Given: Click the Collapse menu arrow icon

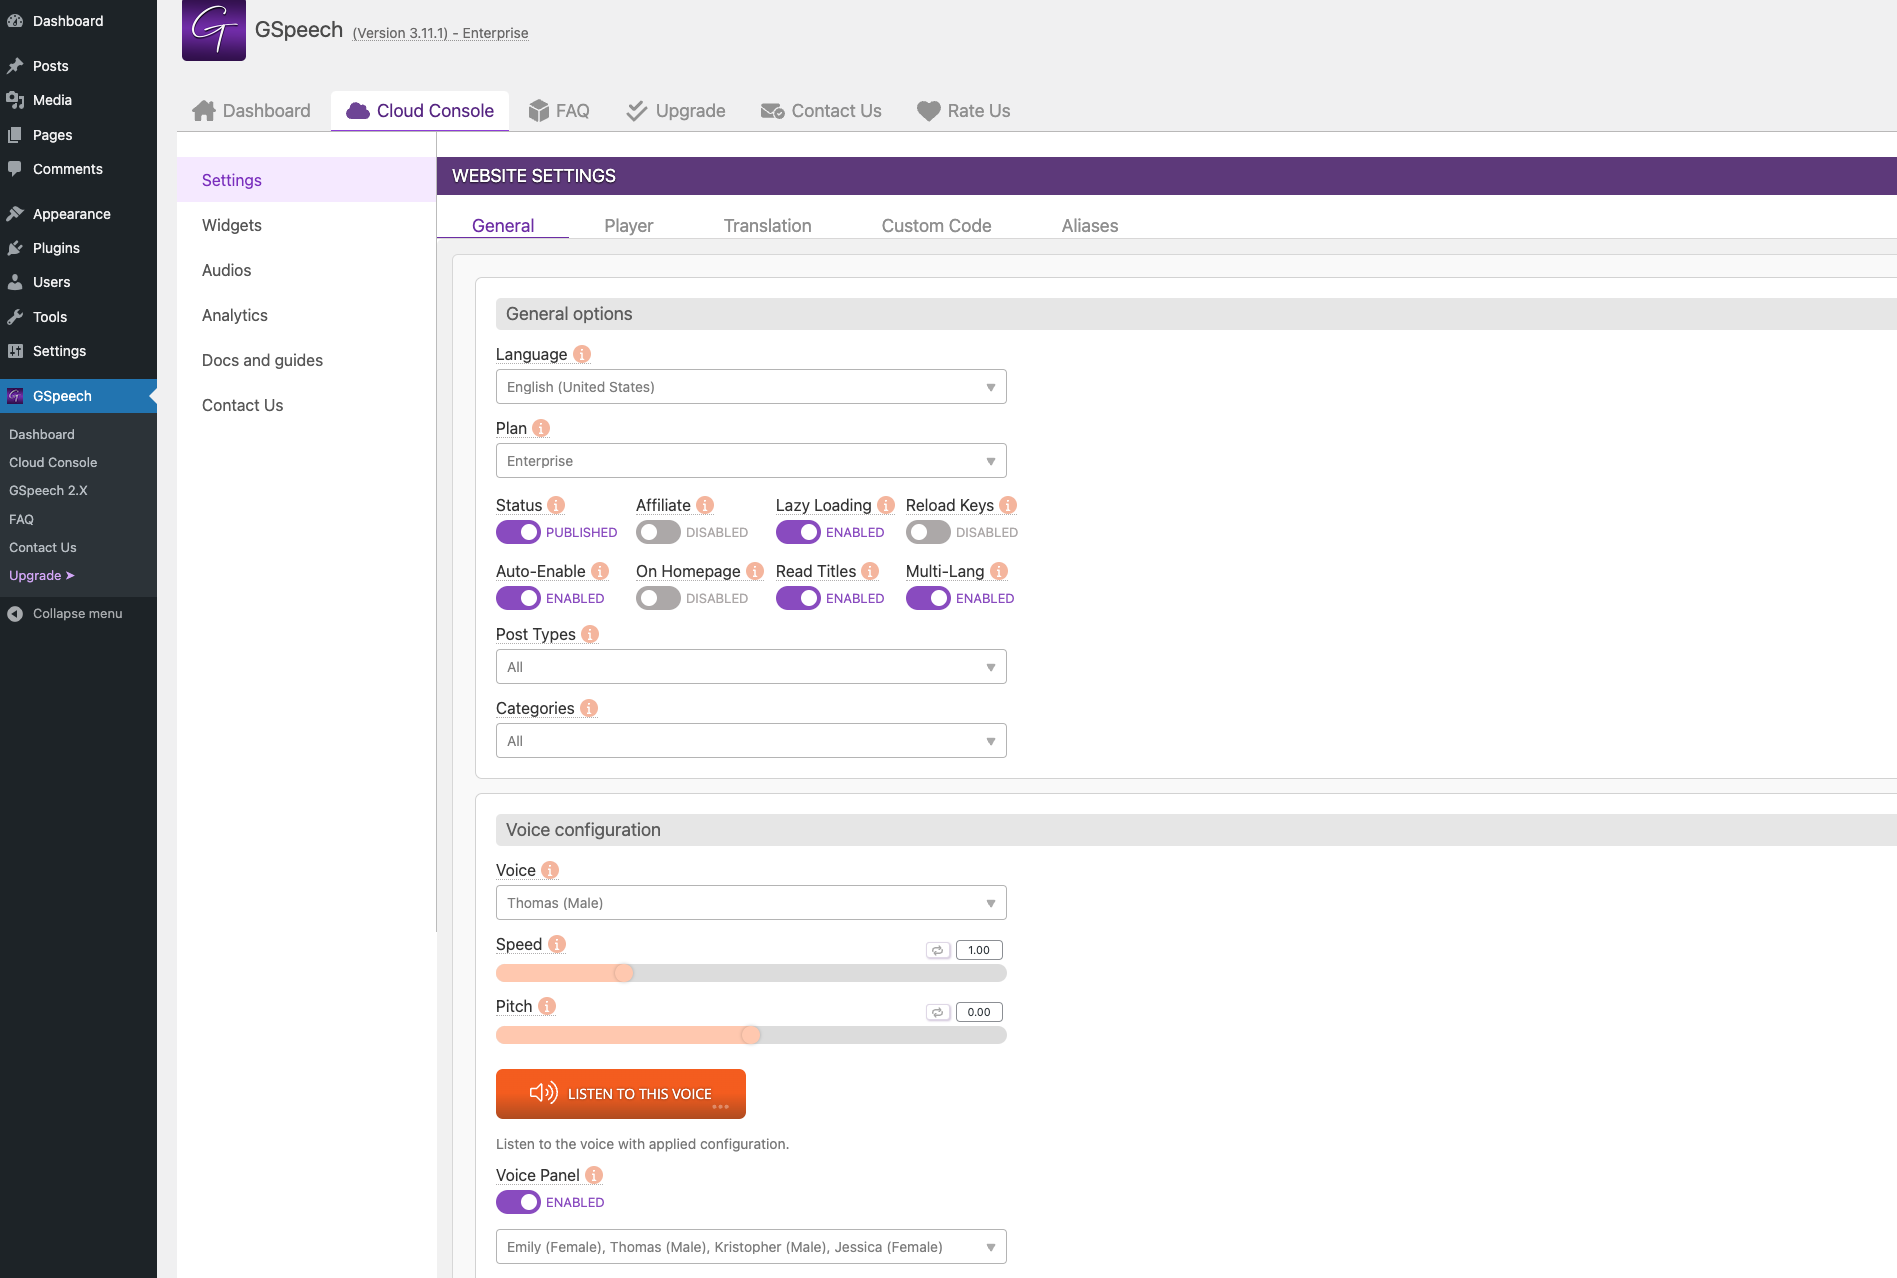Looking at the screenshot, I should coord(15,614).
